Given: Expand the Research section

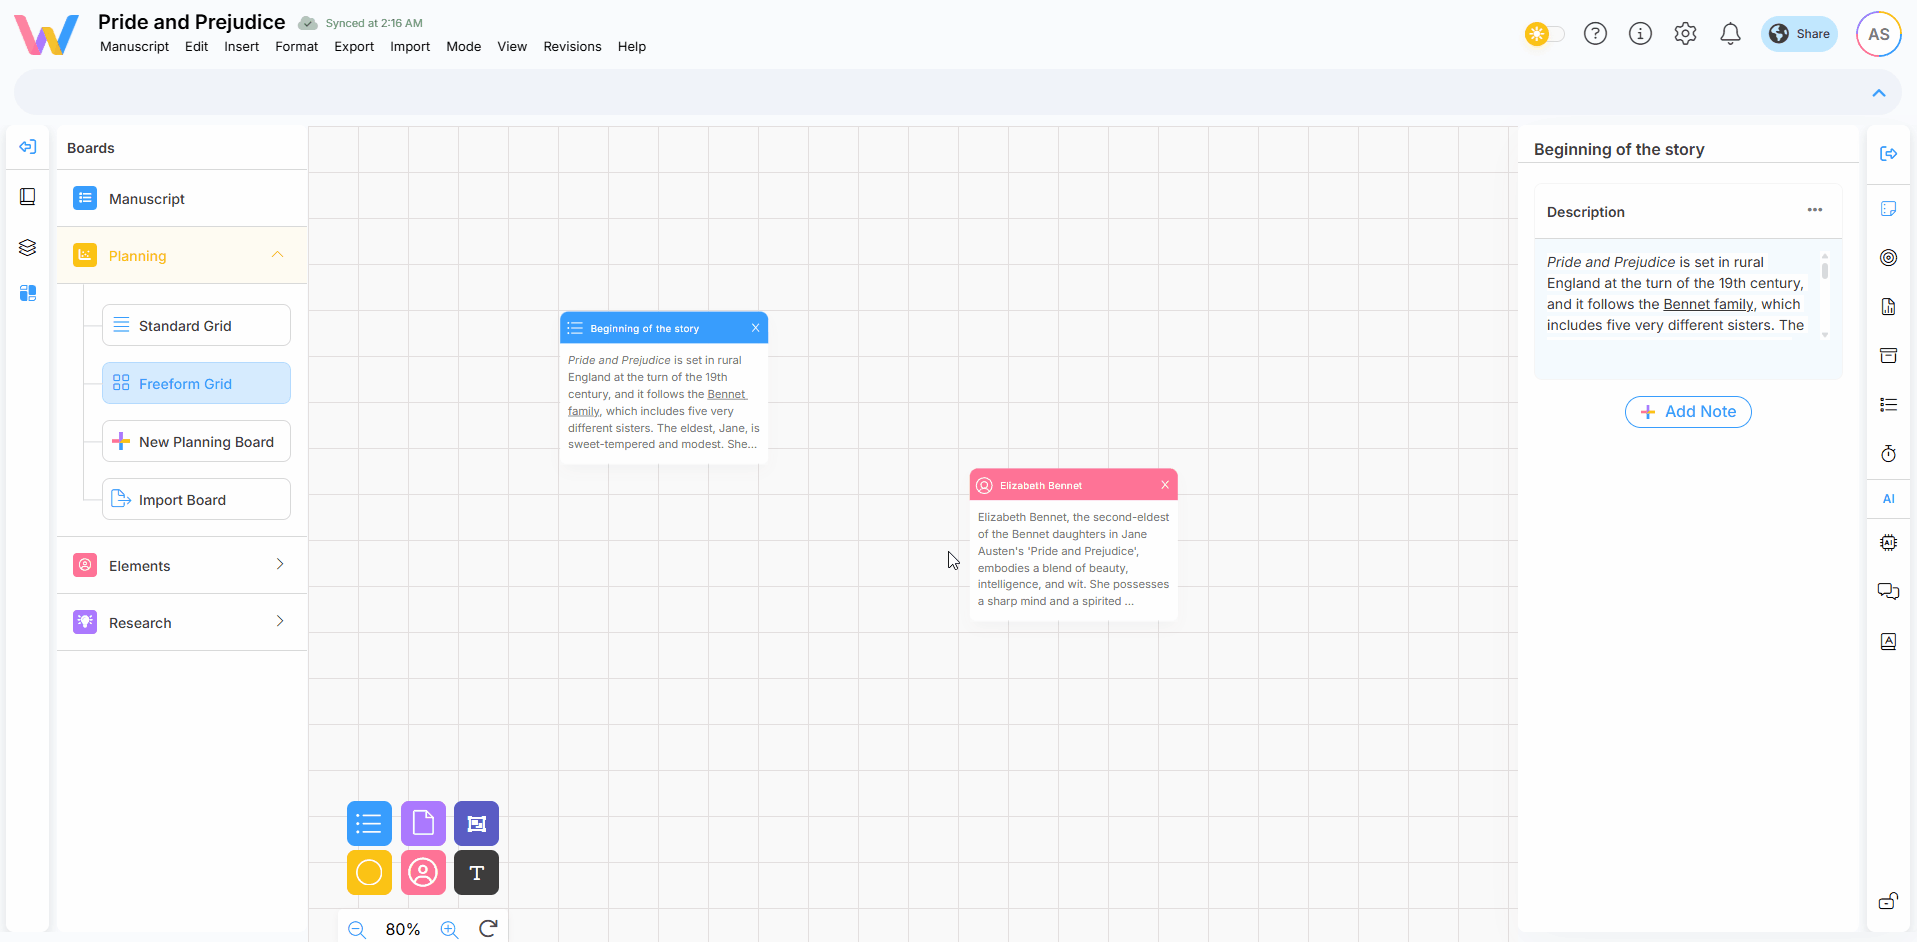Looking at the screenshot, I should tap(280, 622).
